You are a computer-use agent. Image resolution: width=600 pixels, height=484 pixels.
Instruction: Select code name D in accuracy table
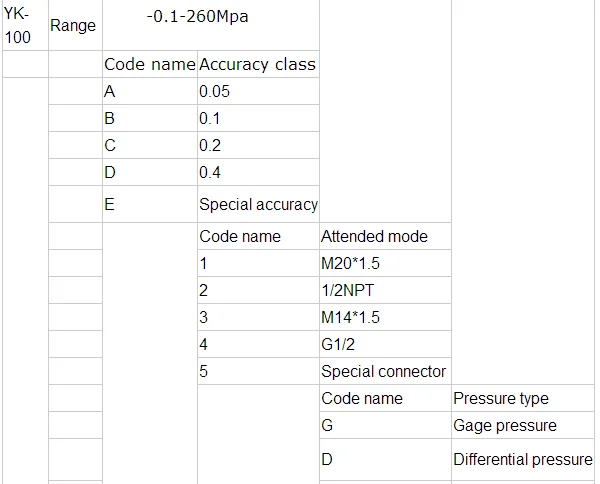tap(150, 173)
